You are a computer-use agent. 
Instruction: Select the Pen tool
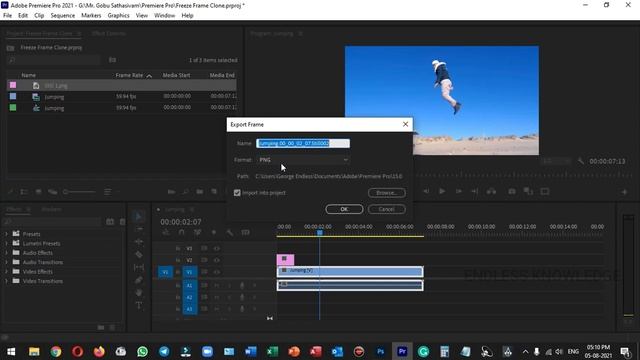pyautogui.click(x=139, y=280)
